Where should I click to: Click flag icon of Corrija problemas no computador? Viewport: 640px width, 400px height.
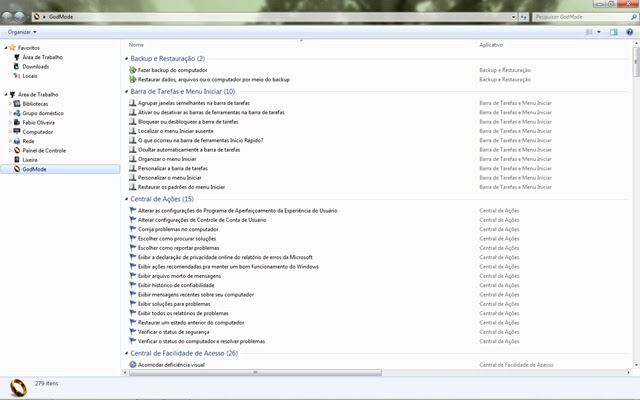(133, 229)
